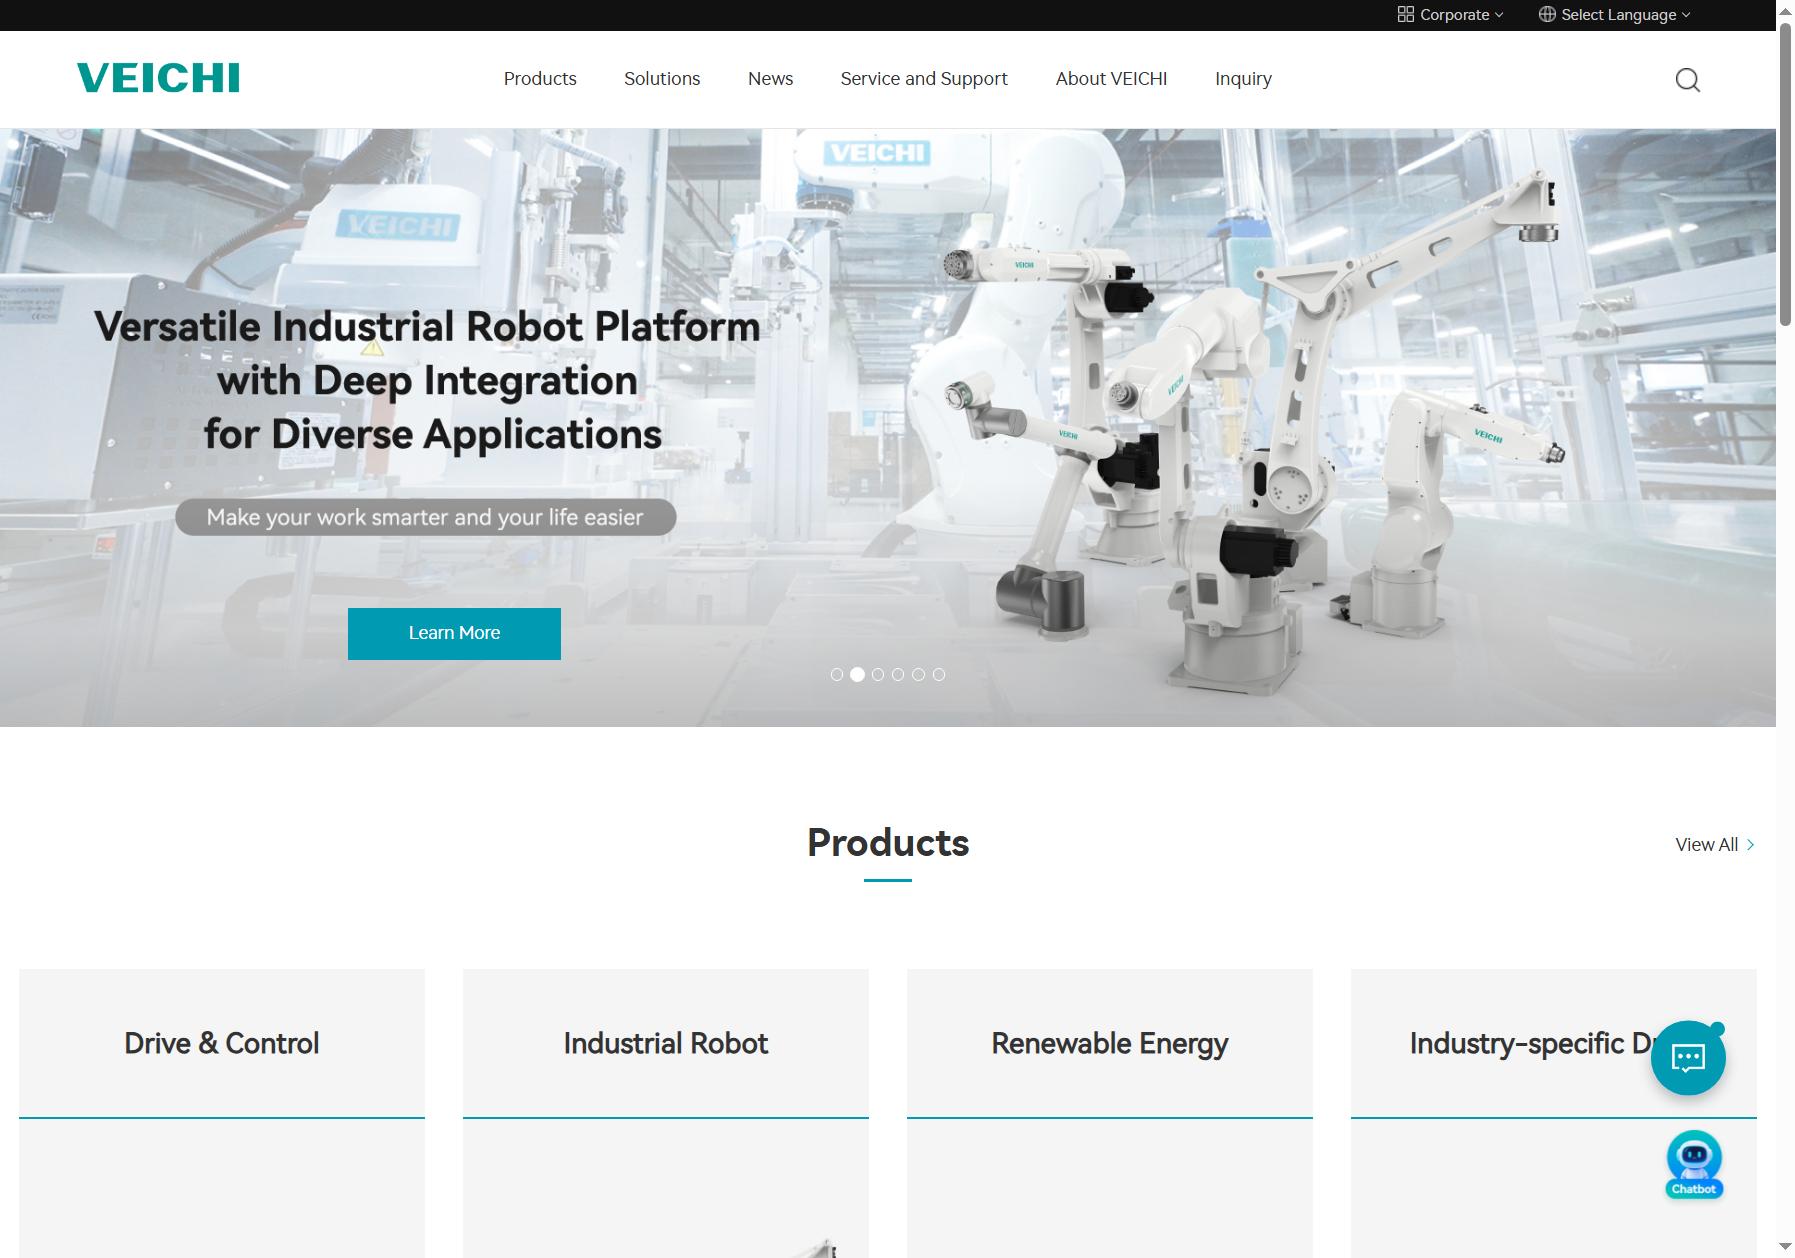This screenshot has height=1258, width=1795.
Task: Click 'Make your work smarter' tagline
Action: 425,518
